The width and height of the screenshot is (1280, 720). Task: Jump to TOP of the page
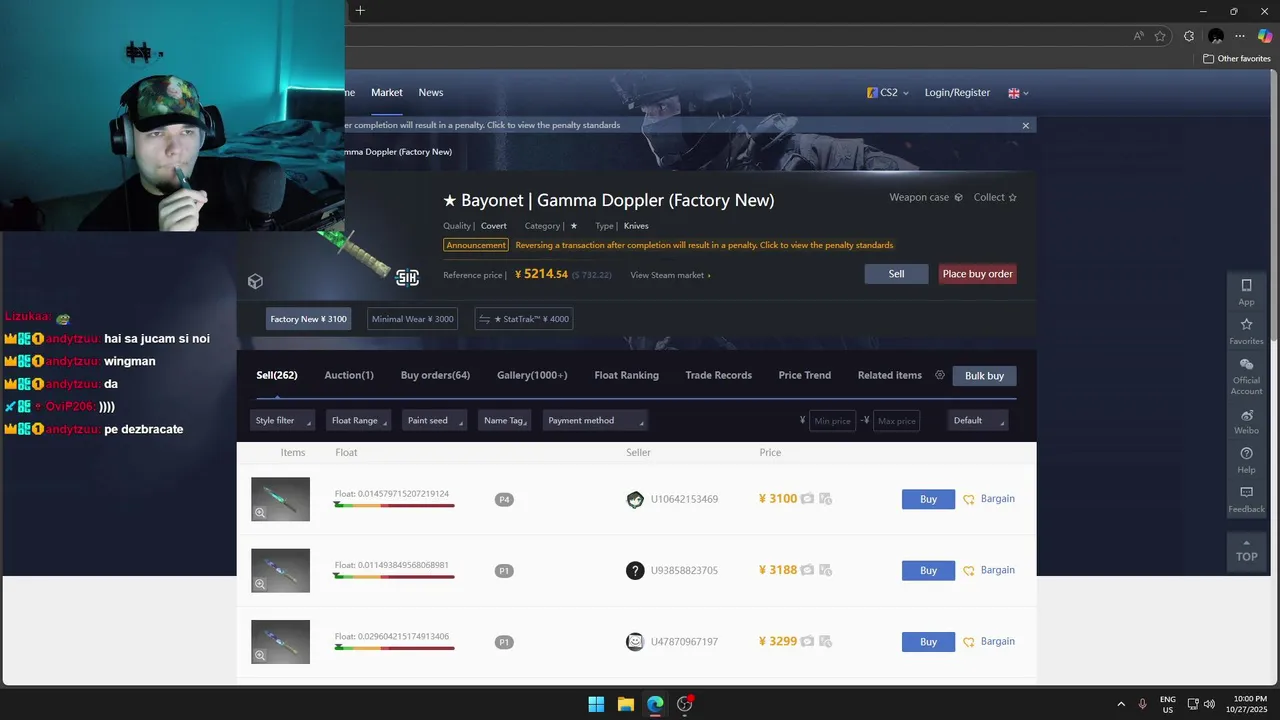[1246, 552]
